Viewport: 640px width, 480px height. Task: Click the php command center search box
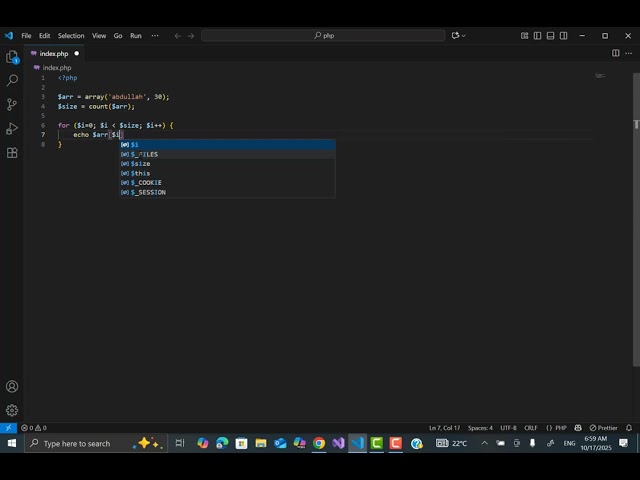coord(323,36)
